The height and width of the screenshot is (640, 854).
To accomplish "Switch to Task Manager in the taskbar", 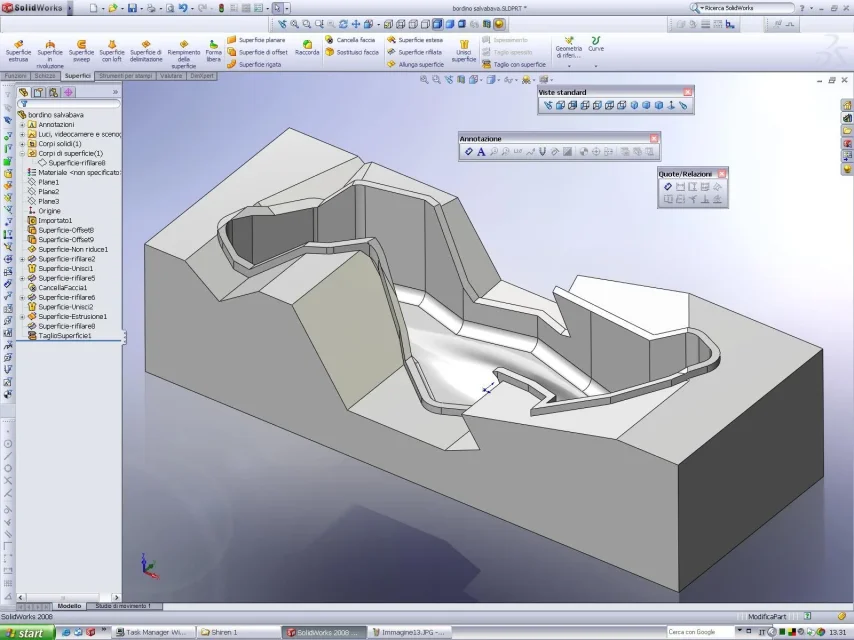I will point(152,632).
